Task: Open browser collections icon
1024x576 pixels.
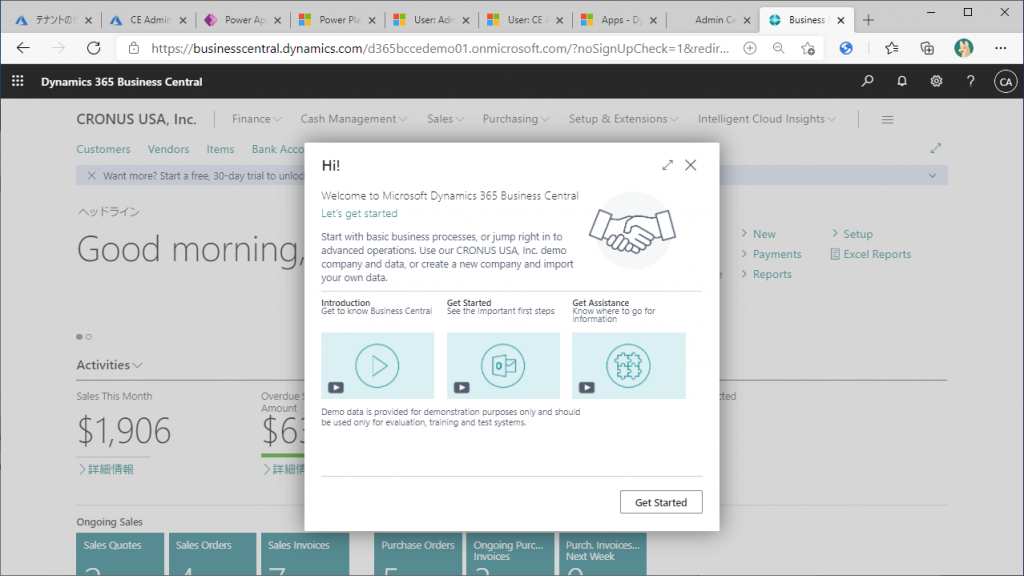Action: [x=927, y=48]
